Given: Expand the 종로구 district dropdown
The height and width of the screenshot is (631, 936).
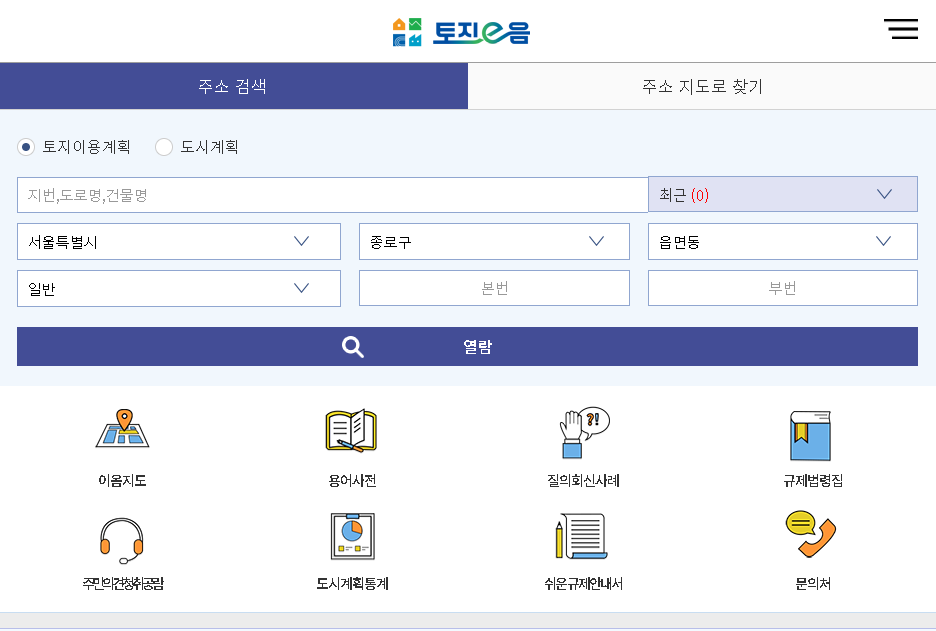Looking at the screenshot, I should tap(493, 241).
